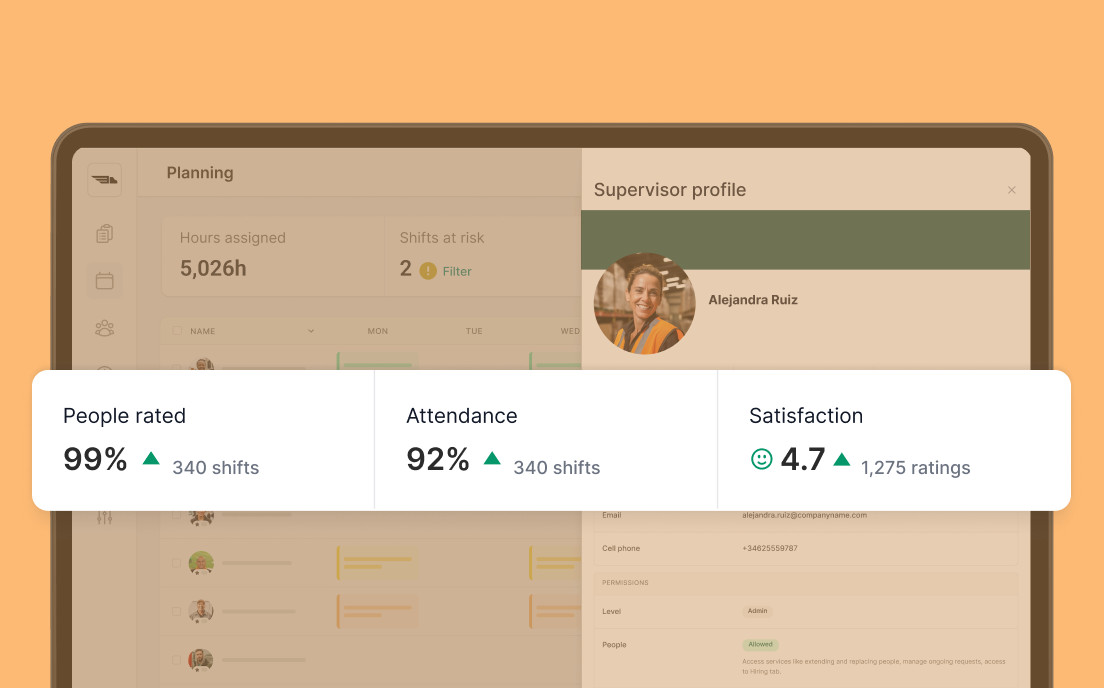The width and height of the screenshot is (1104, 688).
Task: Open Alejandra Ruiz's profile photo
Action: pyautogui.click(x=644, y=303)
